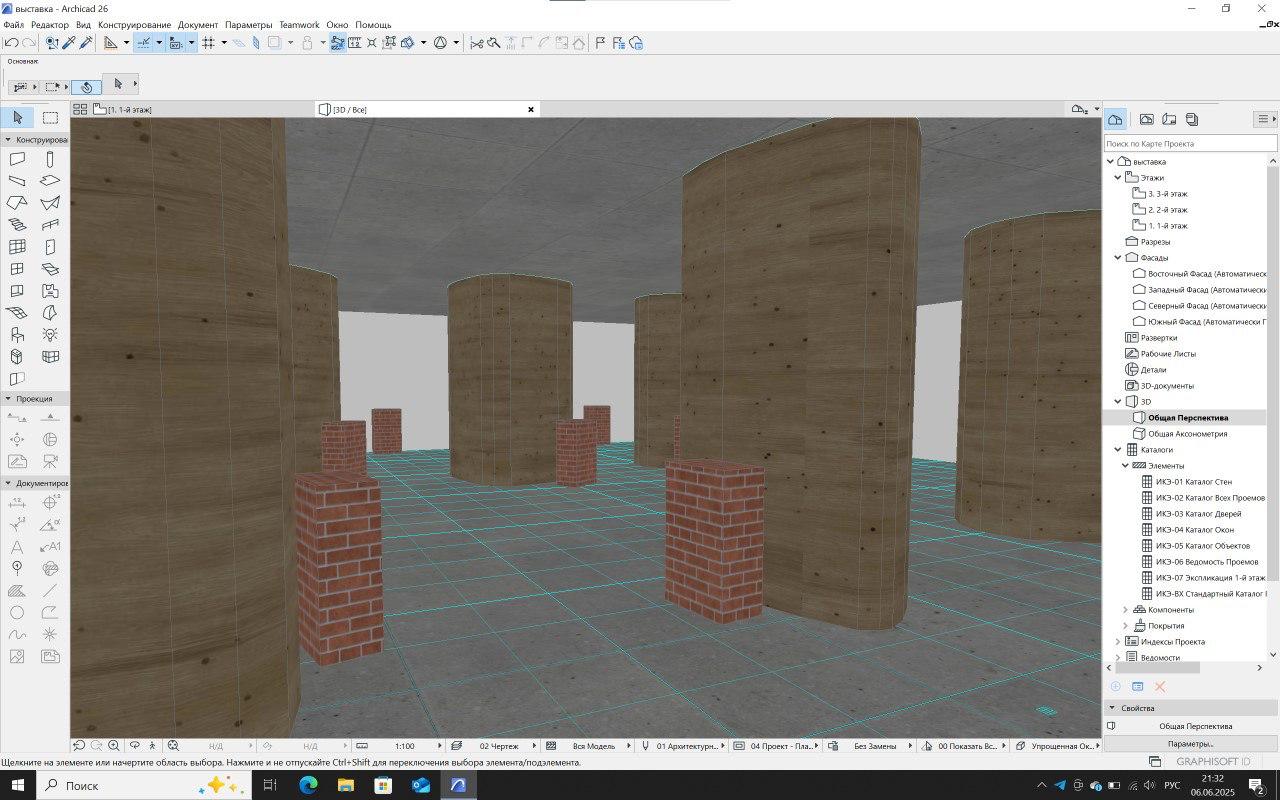The height and width of the screenshot is (800, 1280).
Task: Select the Text tool
Action: (x=17, y=547)
